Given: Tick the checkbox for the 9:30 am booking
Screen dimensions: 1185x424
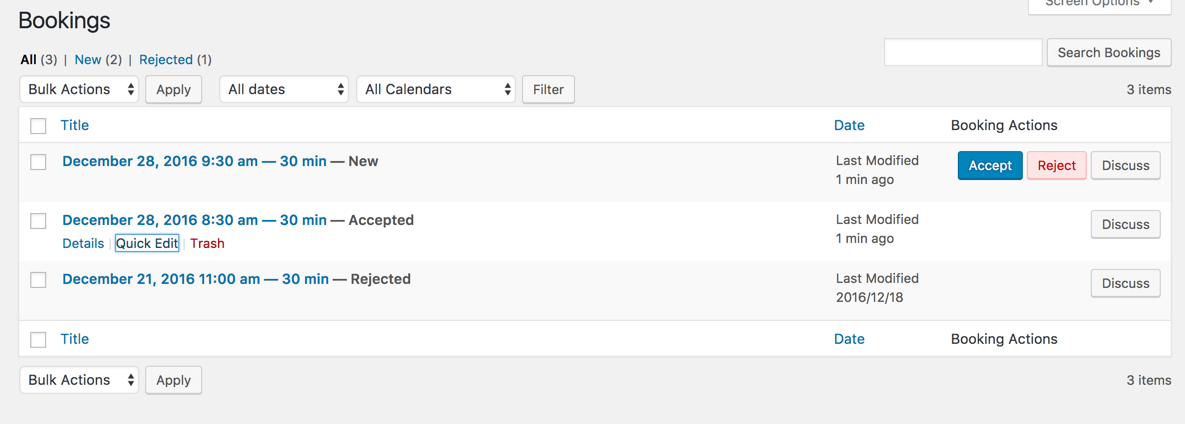Looking at the screenshot, I should coord(38,162).
